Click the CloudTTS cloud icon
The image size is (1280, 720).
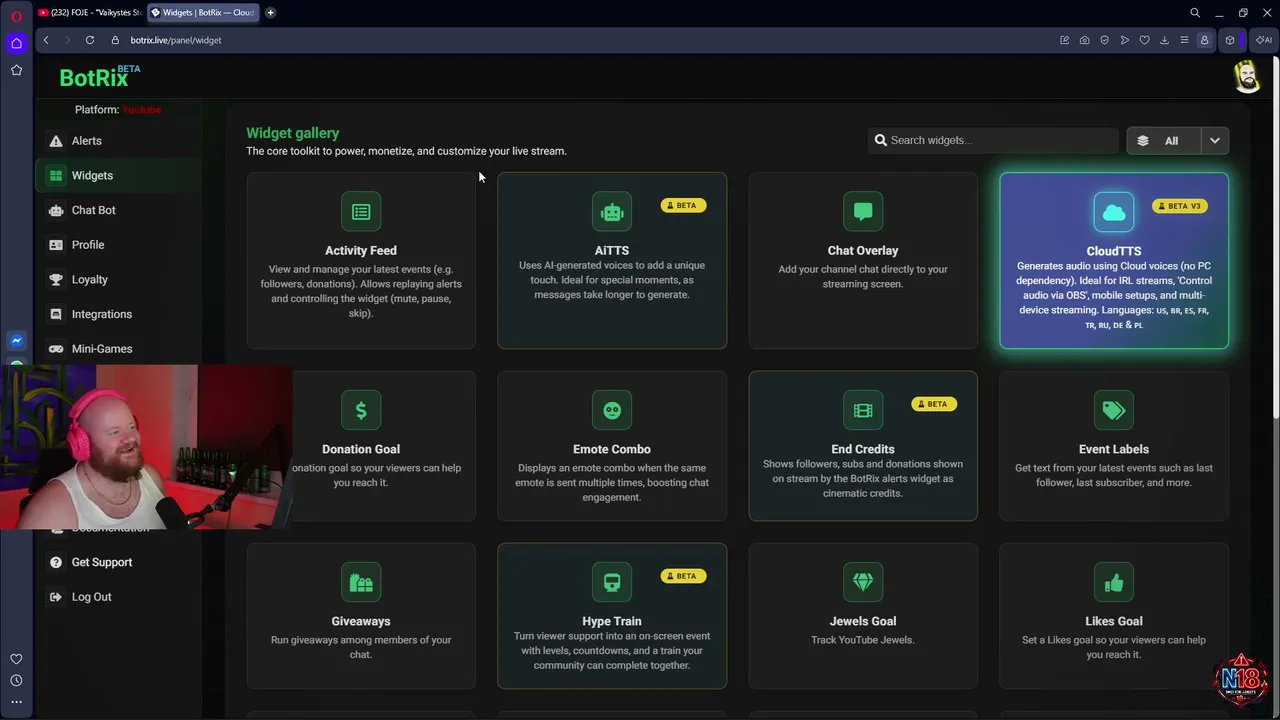click(1114, 212)
